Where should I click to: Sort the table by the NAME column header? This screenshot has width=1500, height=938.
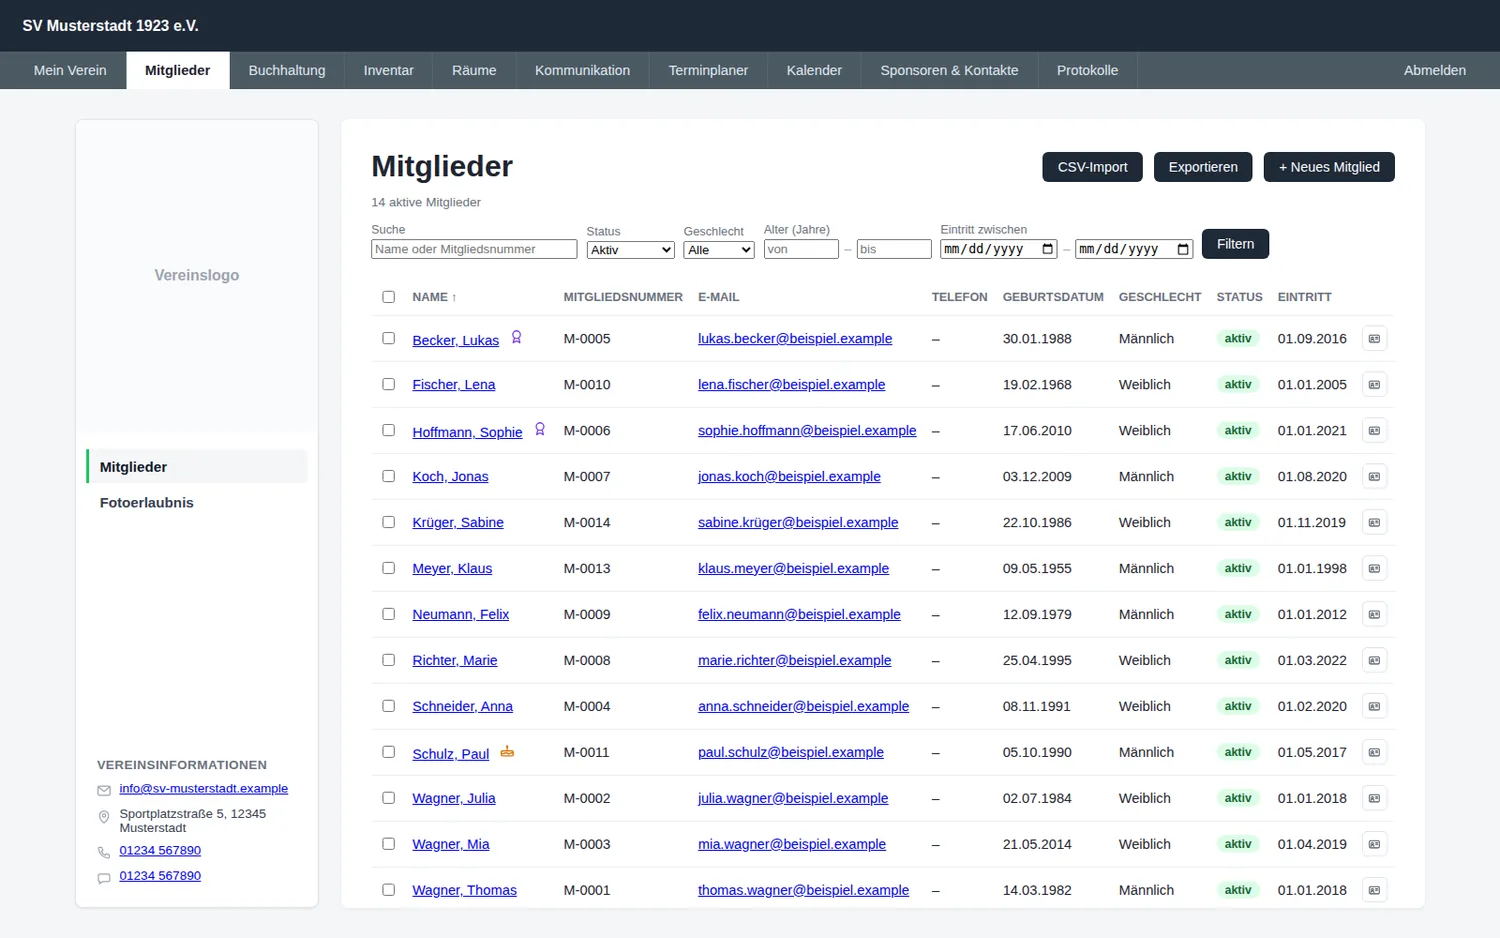click(x=434, y=297)
